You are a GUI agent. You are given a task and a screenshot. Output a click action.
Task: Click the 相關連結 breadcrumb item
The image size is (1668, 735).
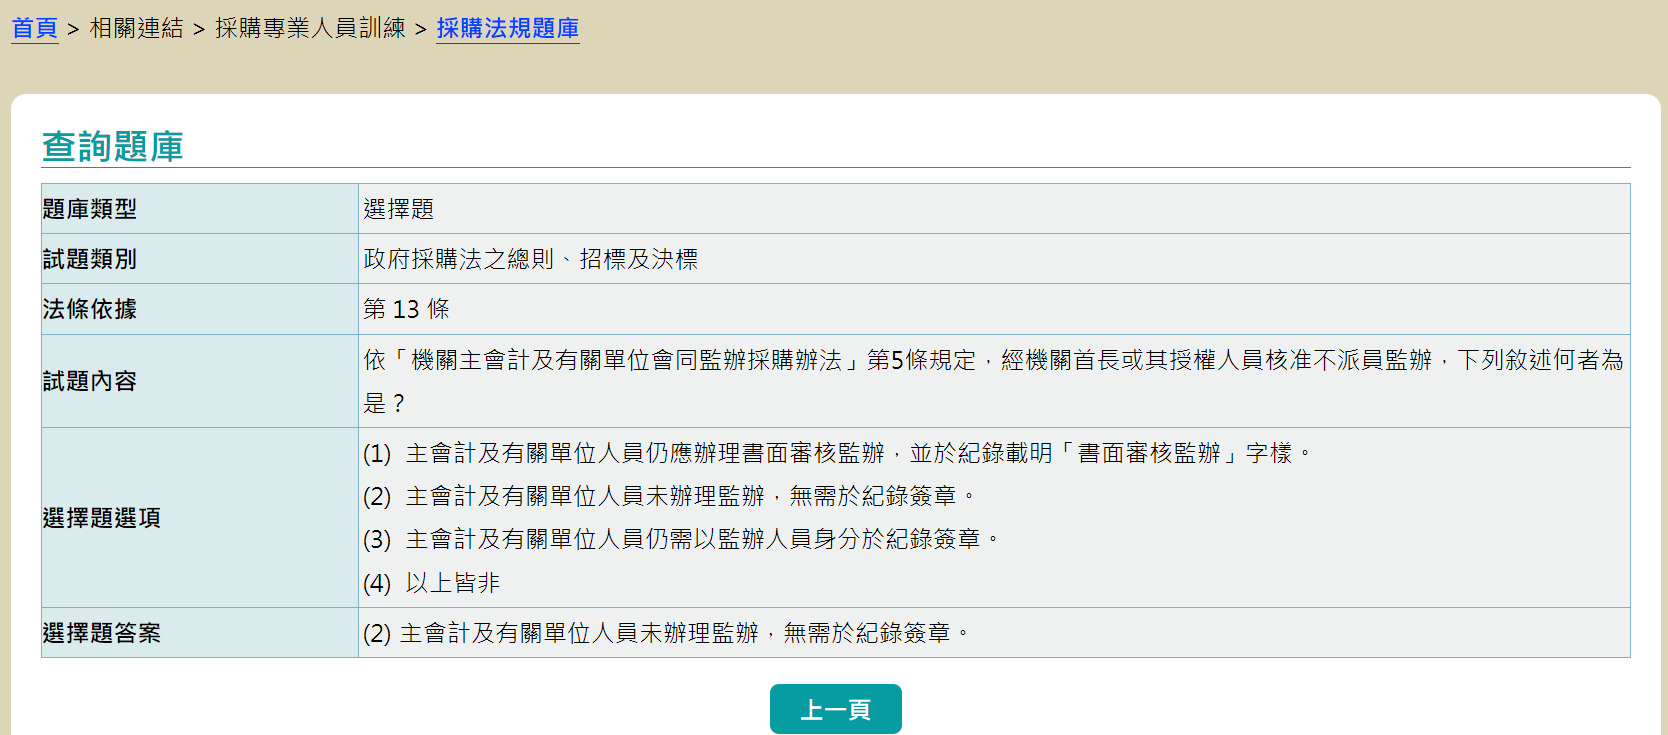136,28
